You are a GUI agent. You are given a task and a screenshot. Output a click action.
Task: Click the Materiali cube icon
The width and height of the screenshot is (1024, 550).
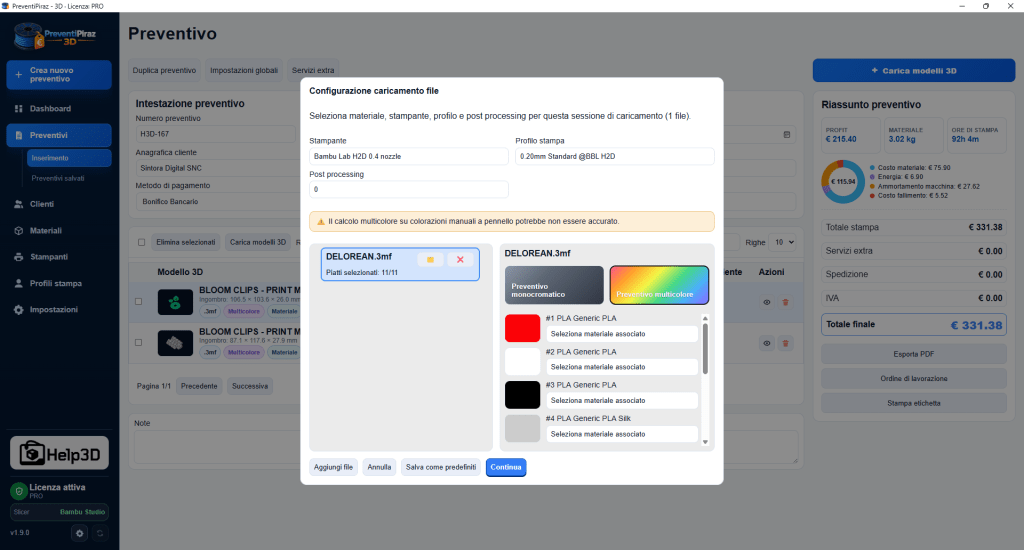coord(18,231)
